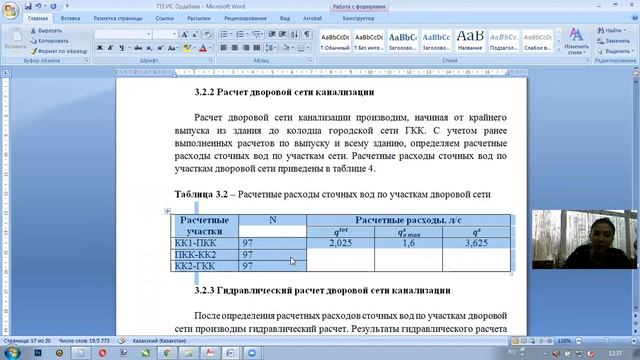Viewport: 640px width, 360px height.
Task: Apply the yellow text highlight color
Action: [x=187, y=48]
